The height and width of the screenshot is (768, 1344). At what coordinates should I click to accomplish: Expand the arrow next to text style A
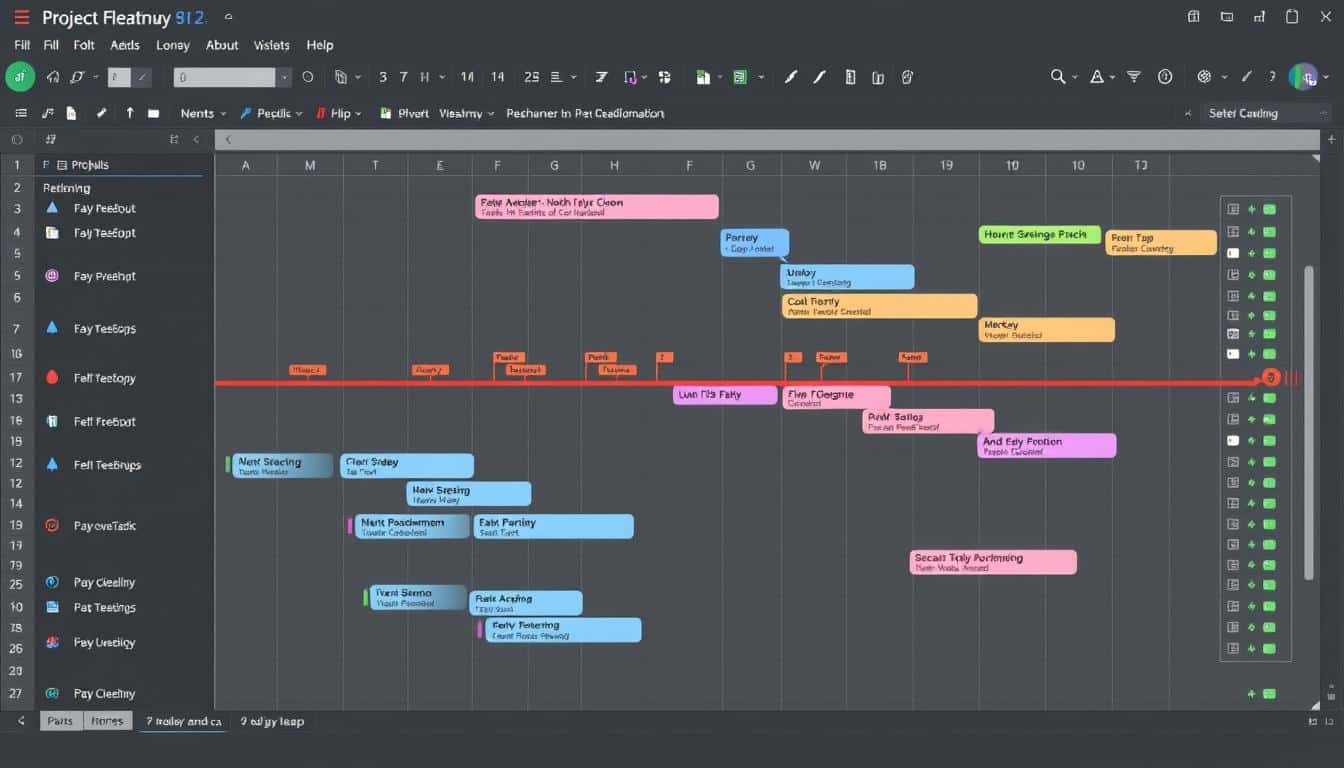(x=1113, y=77)
